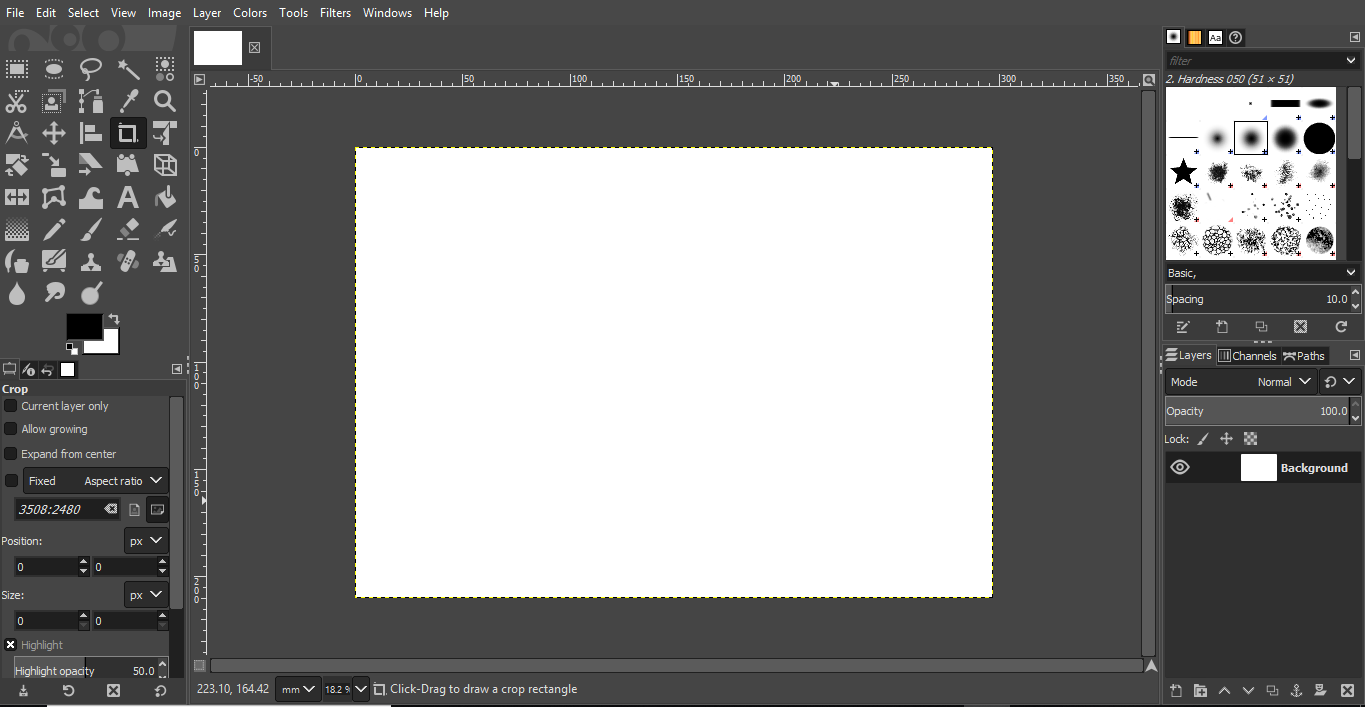Viewport: 1365px width, 707px height.
Task: Select the Ellipse Select tool
Action: [54, 69]
